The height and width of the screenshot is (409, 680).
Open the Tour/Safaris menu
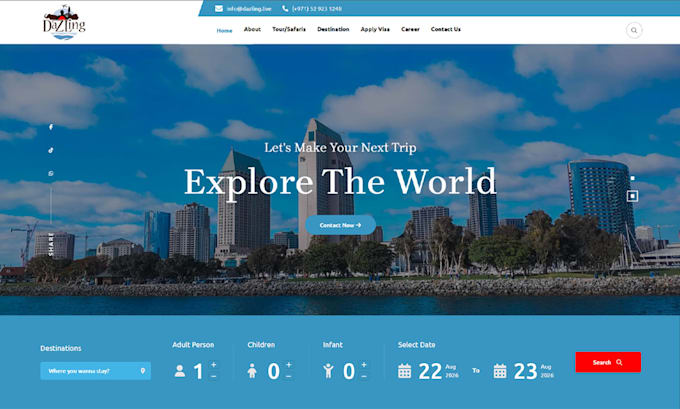click(x=289, y=29)
